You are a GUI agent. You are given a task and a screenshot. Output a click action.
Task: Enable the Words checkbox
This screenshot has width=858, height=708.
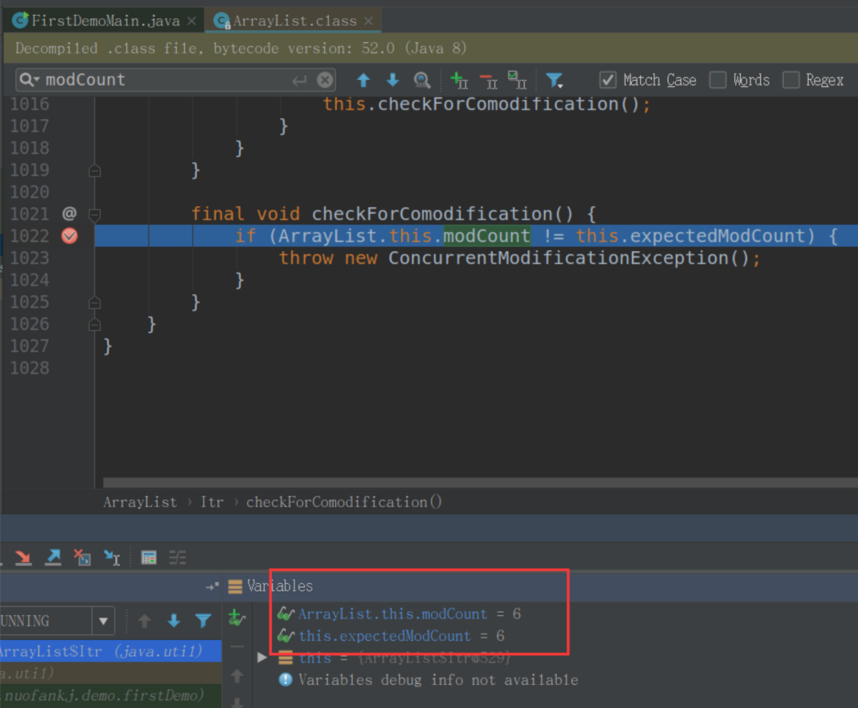click(717, 80)
